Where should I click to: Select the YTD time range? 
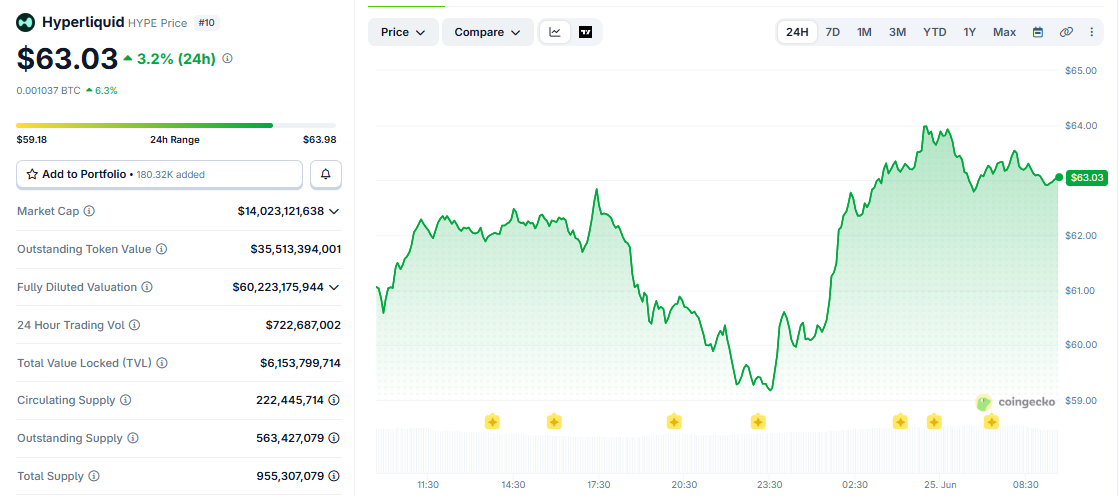pyautogui.click(x=935, y=32)
